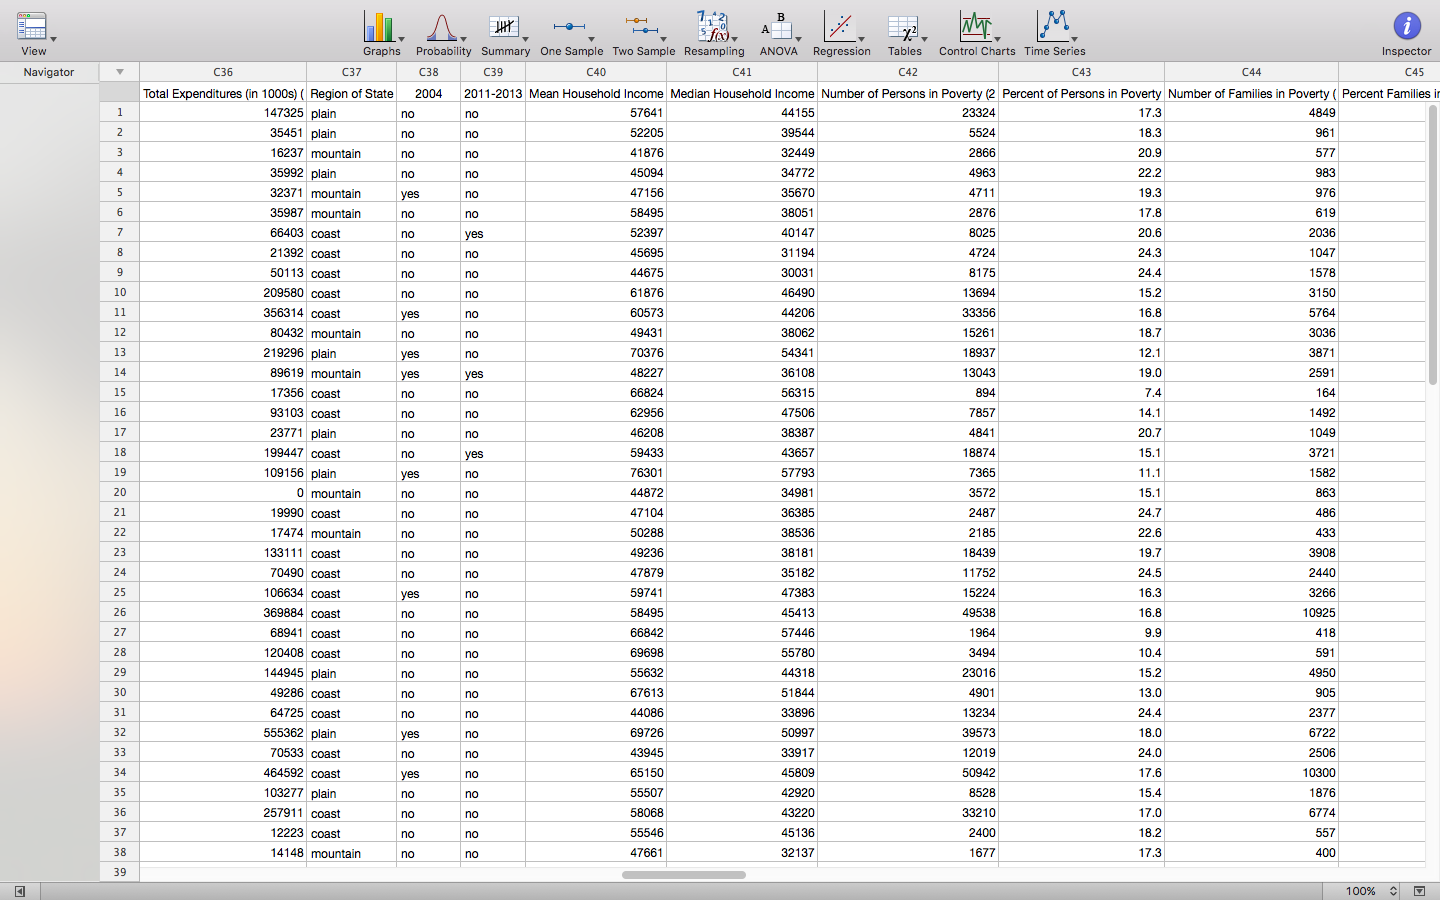Open the Control Charts tool
1440x900 pixels.
tap(977, 33)
